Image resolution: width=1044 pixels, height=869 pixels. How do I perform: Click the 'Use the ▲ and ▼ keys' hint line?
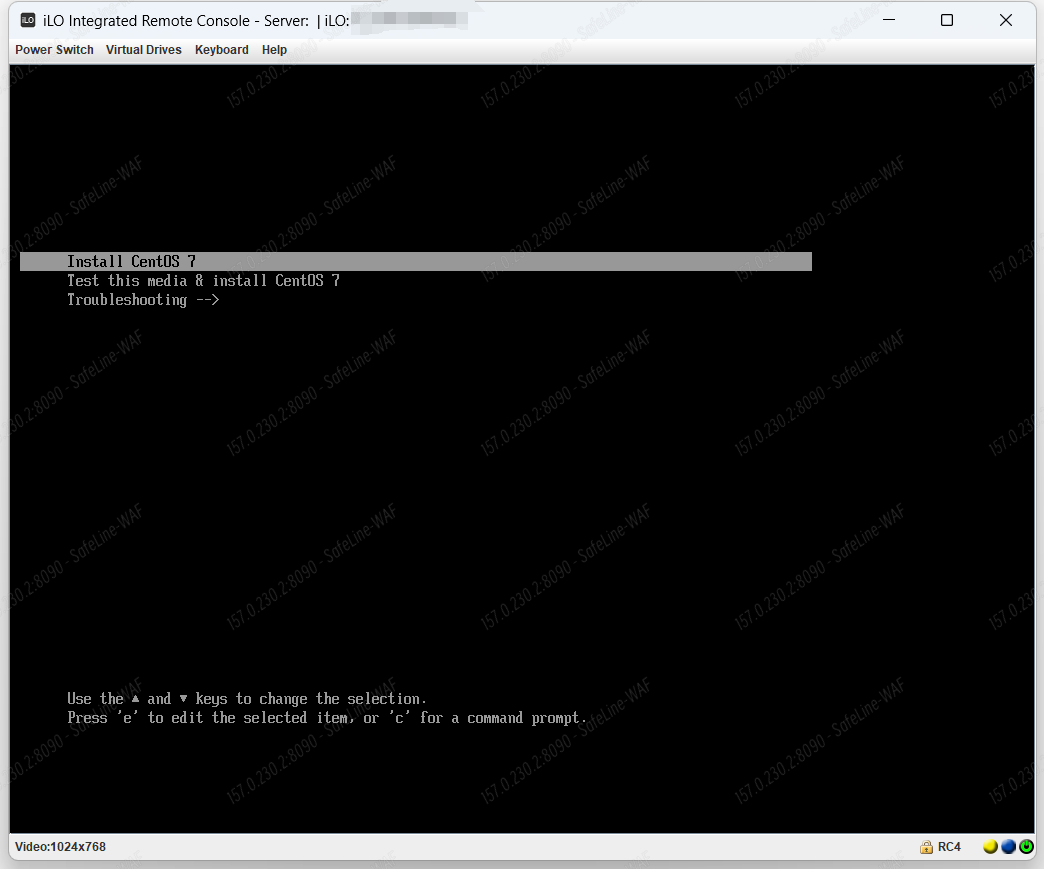coord(246,699)
